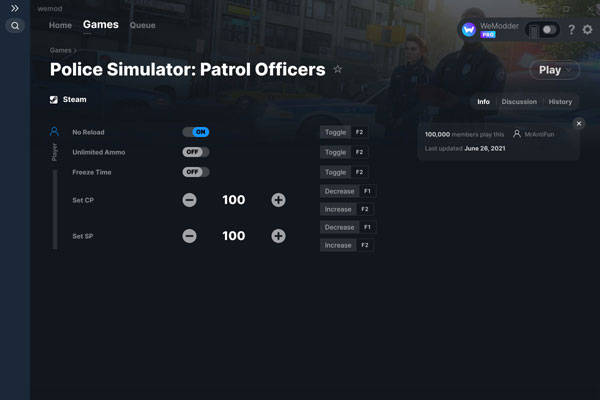This screenshot has height=400, width=600.
Task: Click the Unlimited Ammo cheat label
Action: click(99, 152)
